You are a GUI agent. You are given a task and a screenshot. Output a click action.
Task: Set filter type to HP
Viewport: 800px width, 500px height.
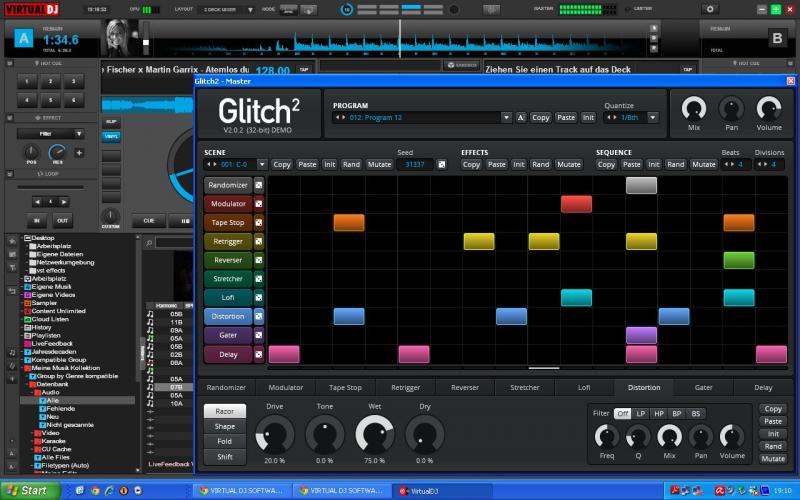click(659, 414)
